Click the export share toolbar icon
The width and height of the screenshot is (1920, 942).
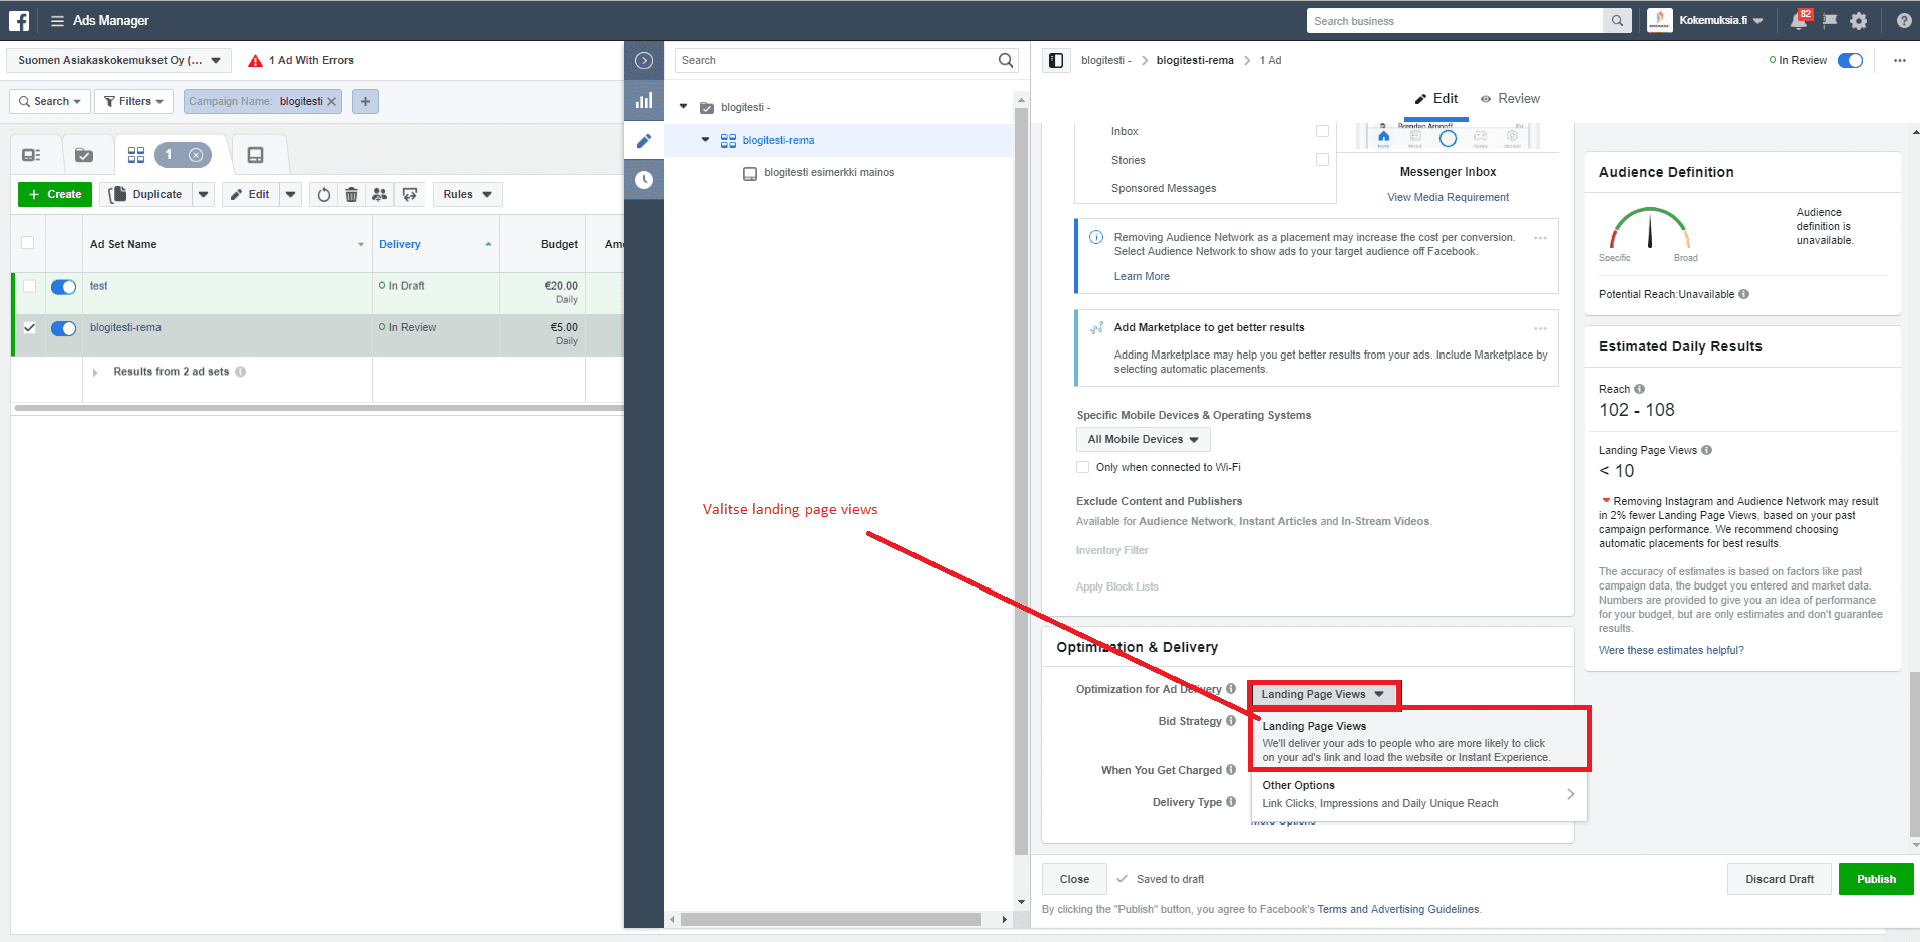(x=410, y=195)
